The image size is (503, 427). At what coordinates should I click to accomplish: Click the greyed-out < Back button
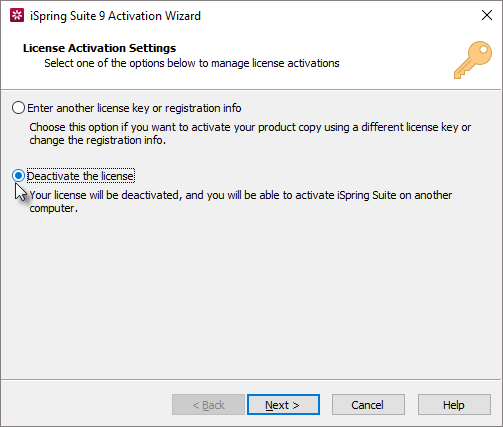pyautogui.click(x=208, y=405)
